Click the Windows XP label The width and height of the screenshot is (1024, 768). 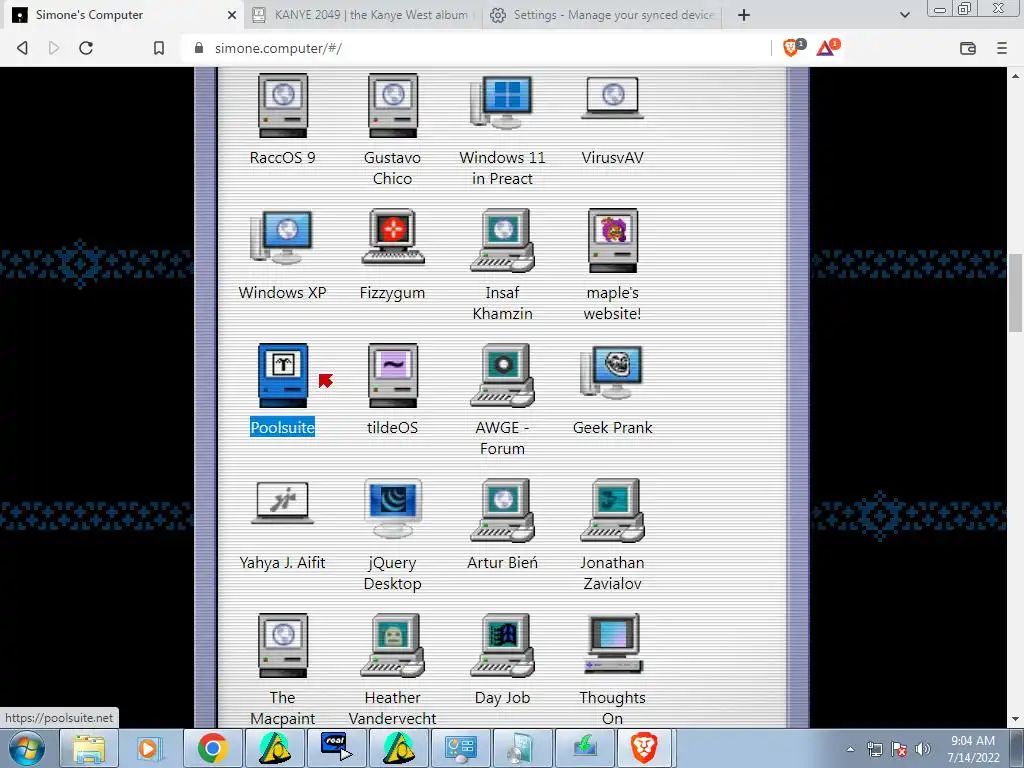[x=282, y=292]
